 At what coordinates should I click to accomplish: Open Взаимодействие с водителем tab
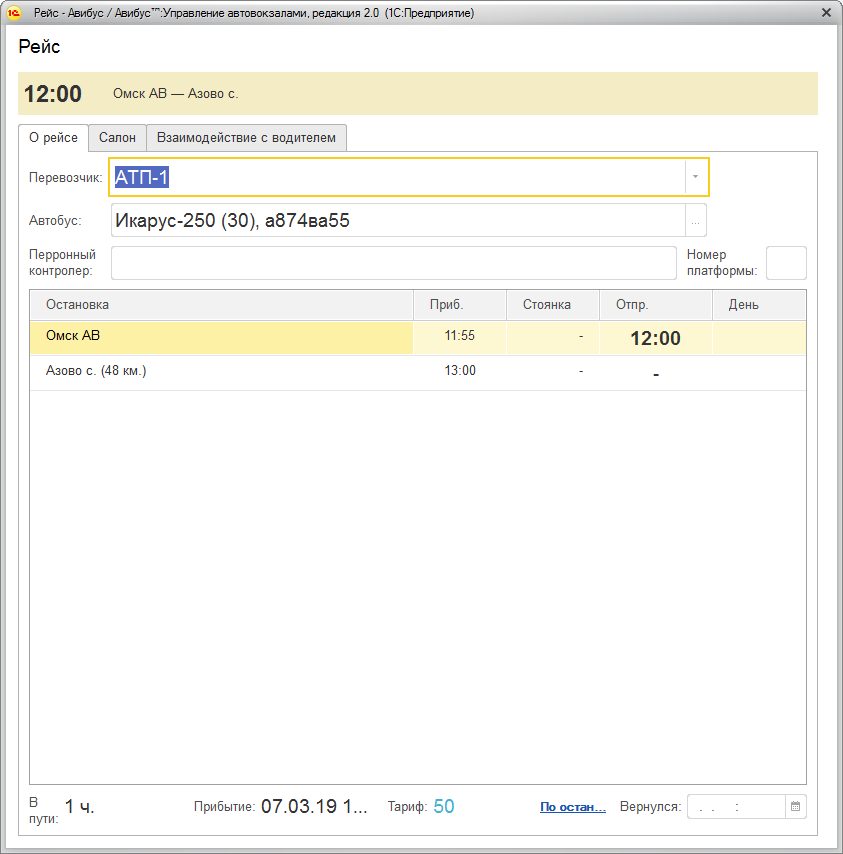[x=246, y=138]
